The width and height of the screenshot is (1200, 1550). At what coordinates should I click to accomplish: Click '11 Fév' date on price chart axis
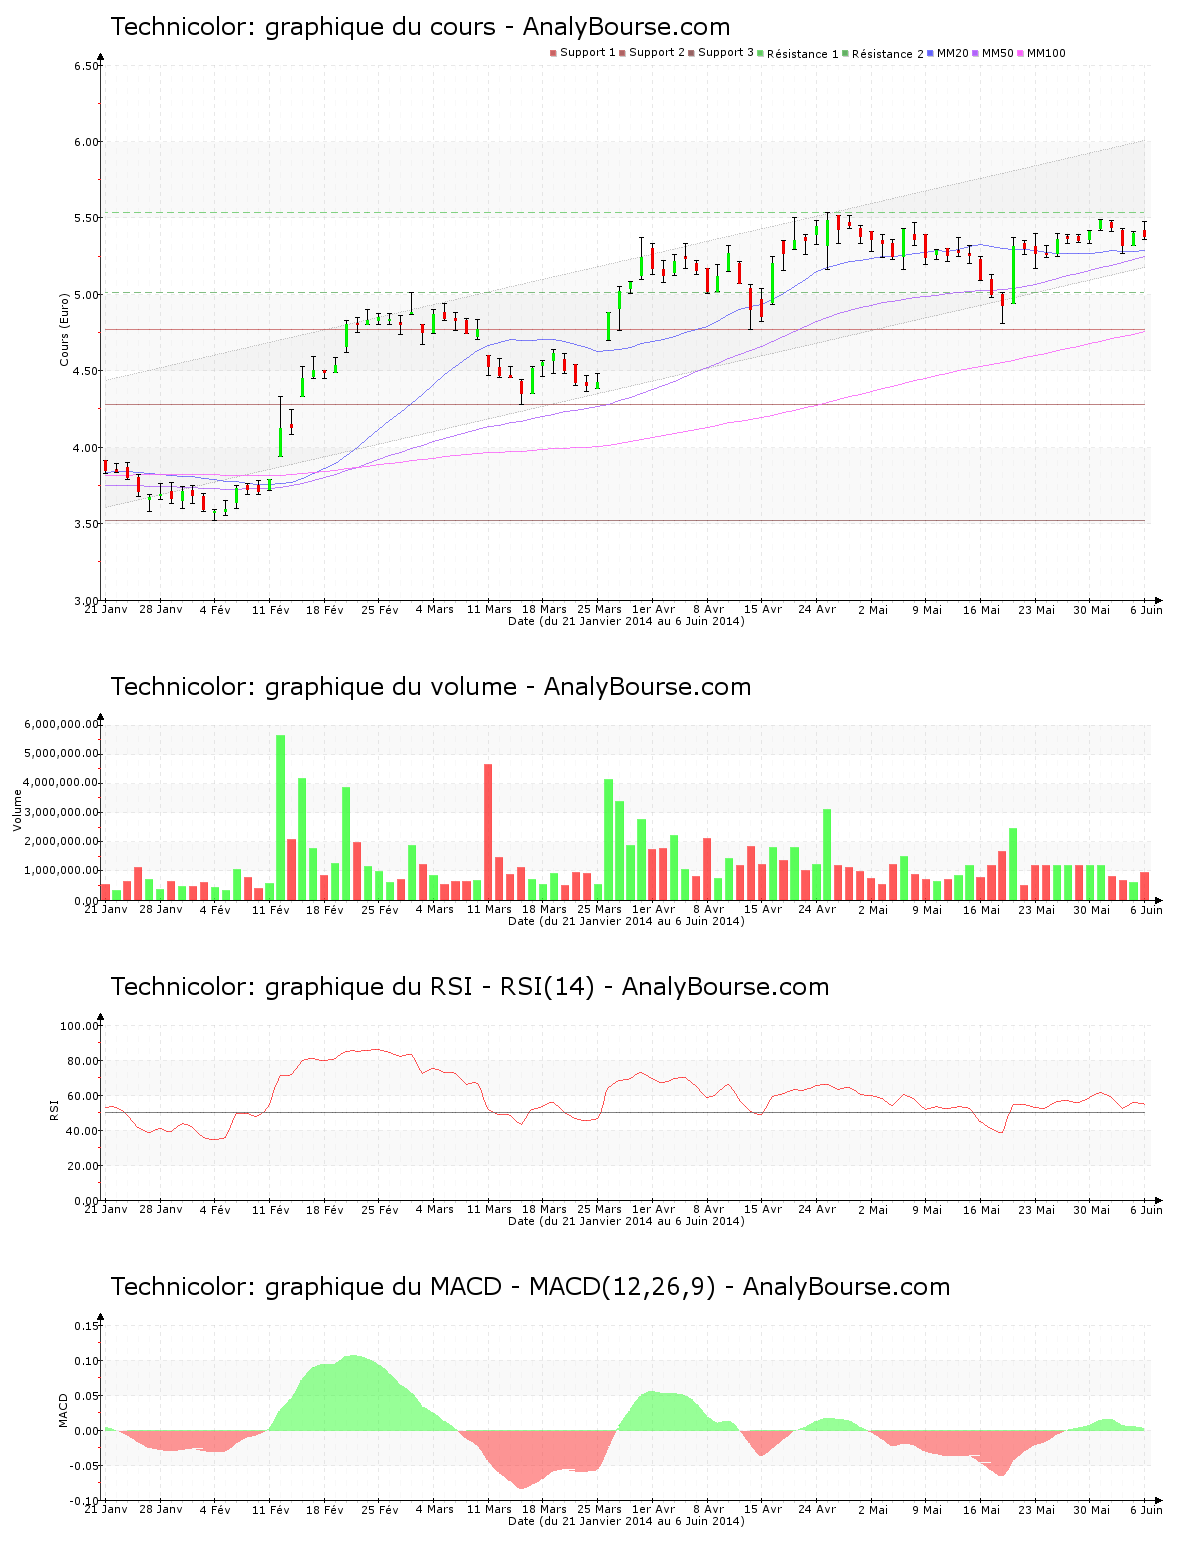270,609
